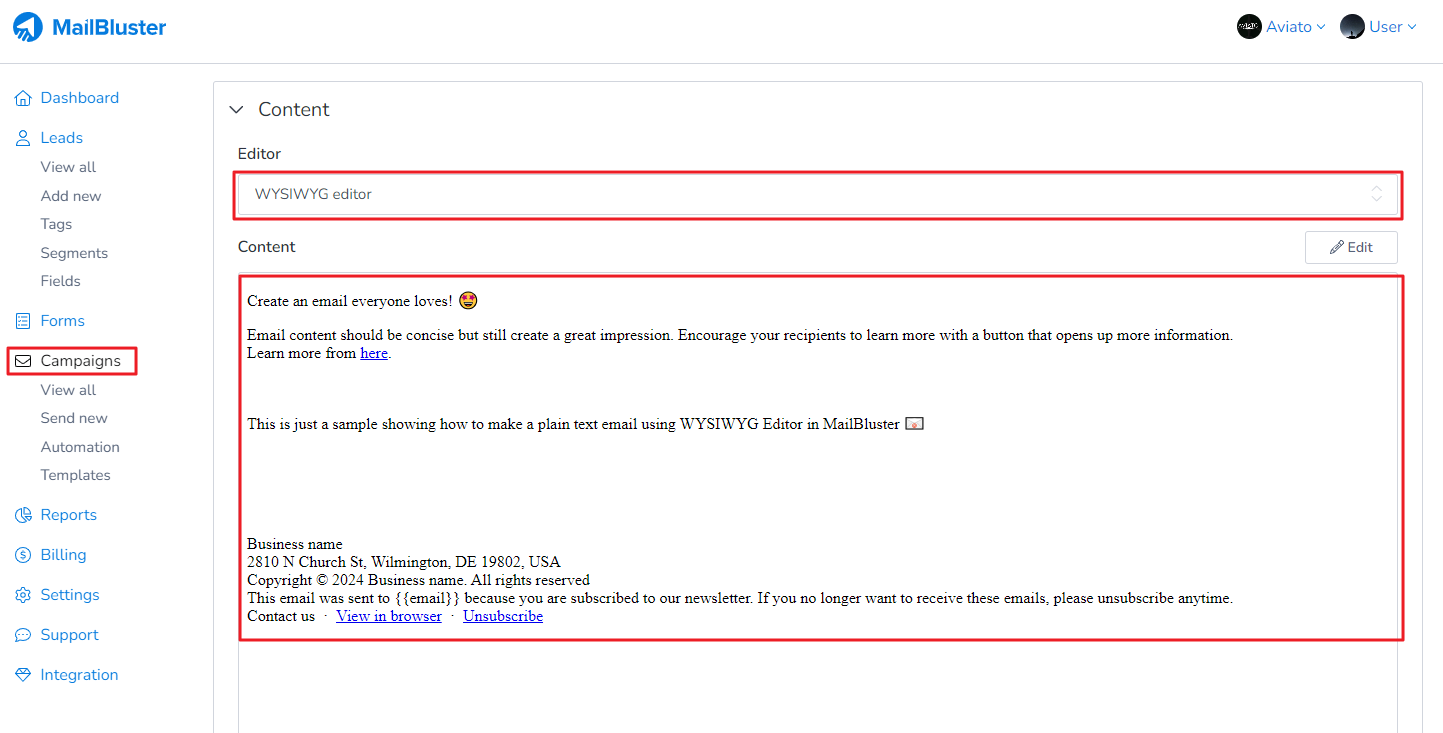Image resolution: width=1443 pixels, height=733 pixels.
Task: Click the Integration diamond icon
Action: [23, 675]
